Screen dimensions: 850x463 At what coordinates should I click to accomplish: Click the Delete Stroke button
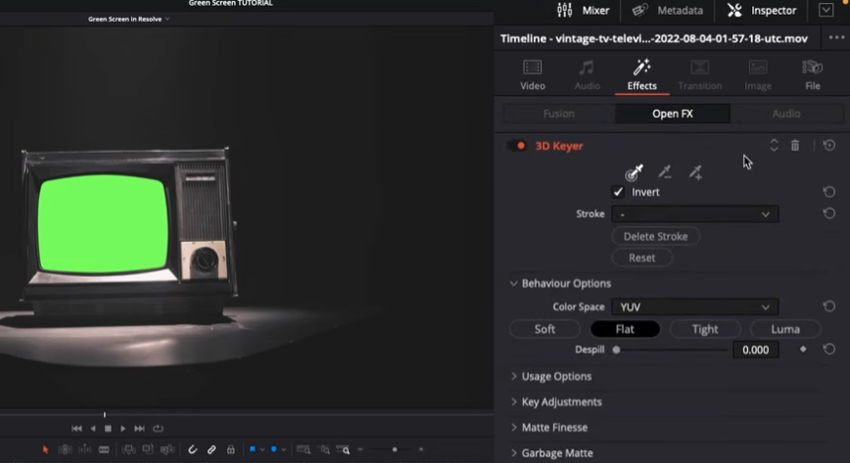pos(655,236)
